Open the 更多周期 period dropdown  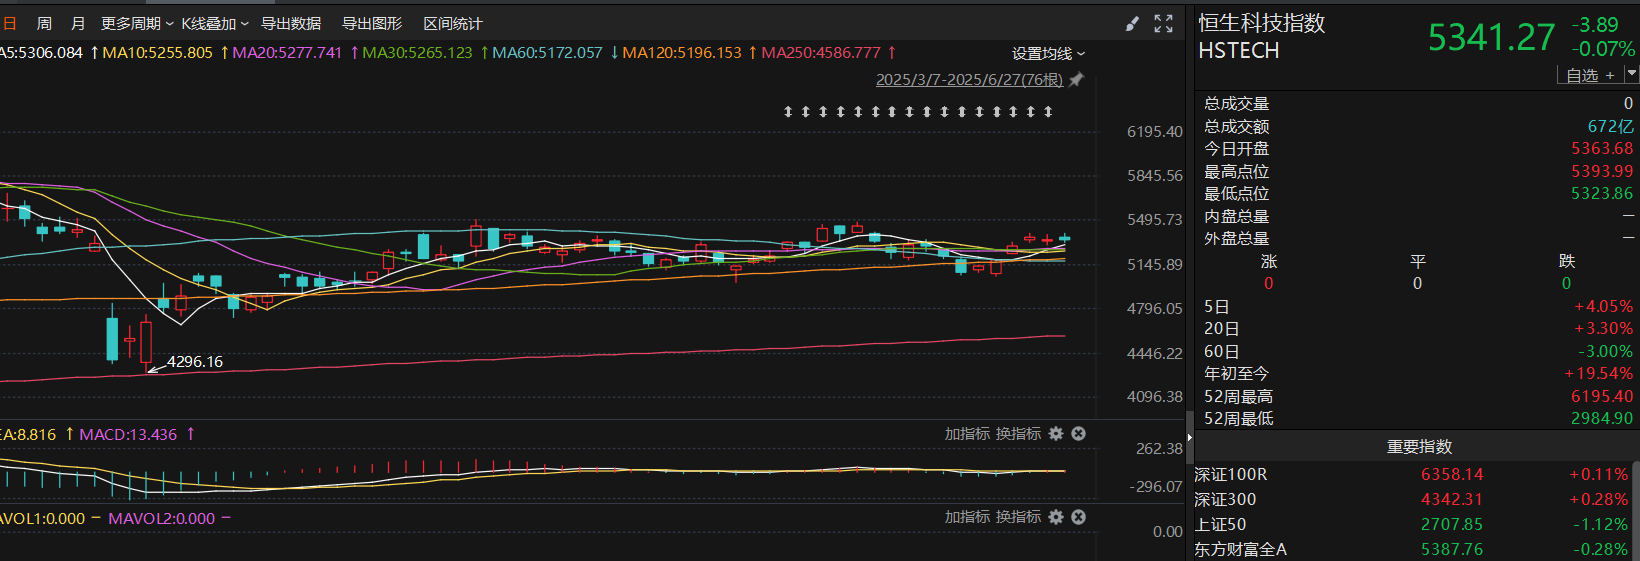[137, 24]
